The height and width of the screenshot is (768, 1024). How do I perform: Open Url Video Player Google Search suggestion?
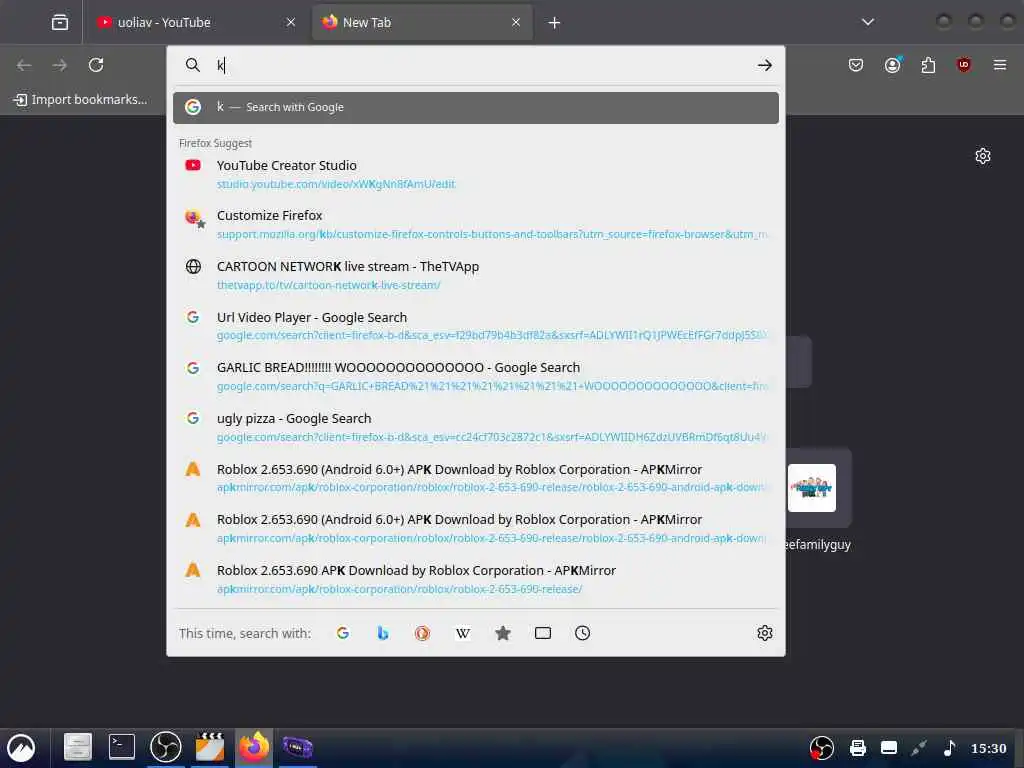pos(475,326)
